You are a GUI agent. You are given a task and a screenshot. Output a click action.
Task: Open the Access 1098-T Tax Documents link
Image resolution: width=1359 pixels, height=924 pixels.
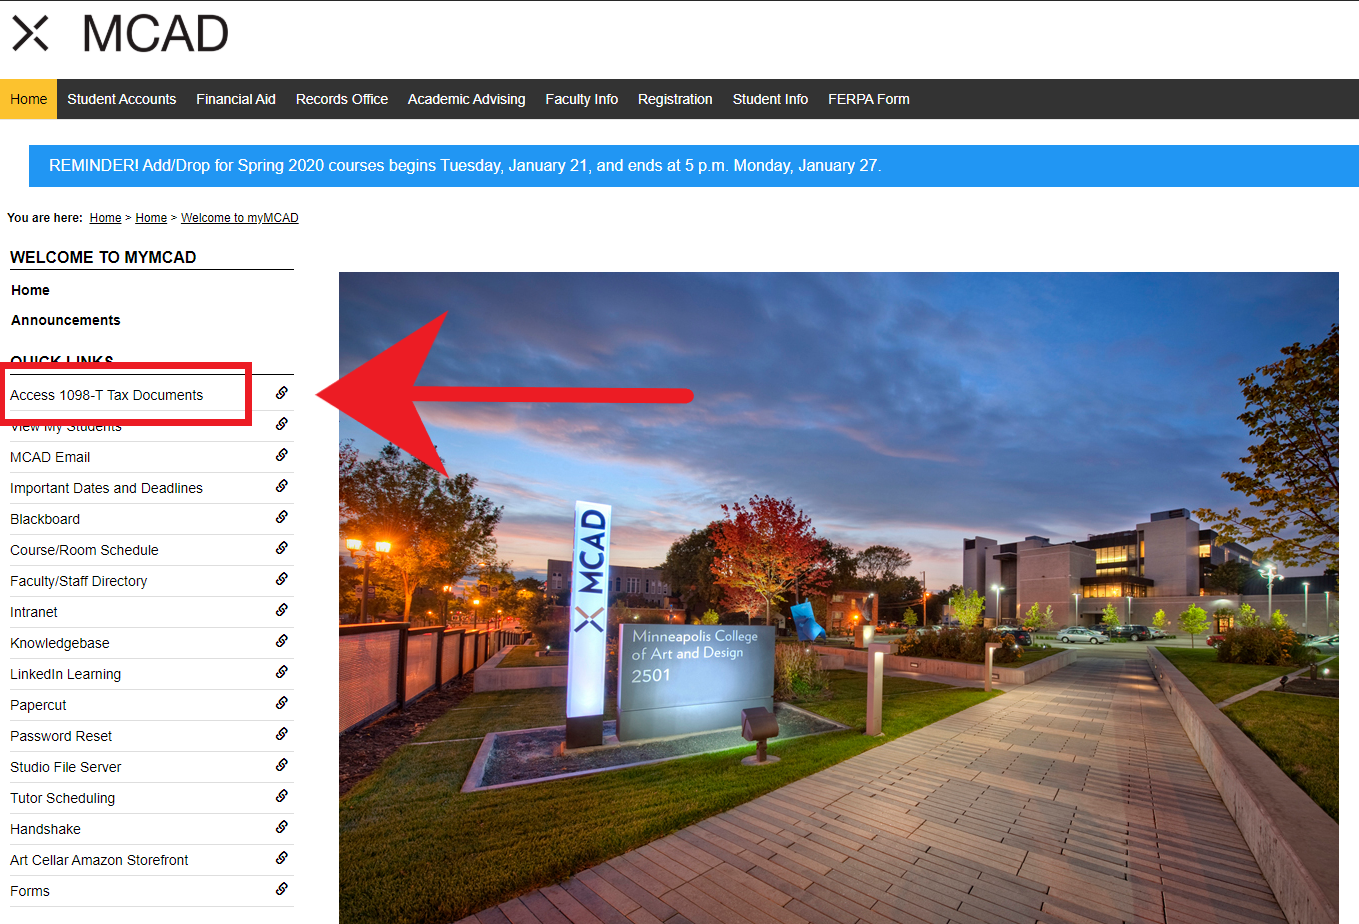tap(107, 395)
